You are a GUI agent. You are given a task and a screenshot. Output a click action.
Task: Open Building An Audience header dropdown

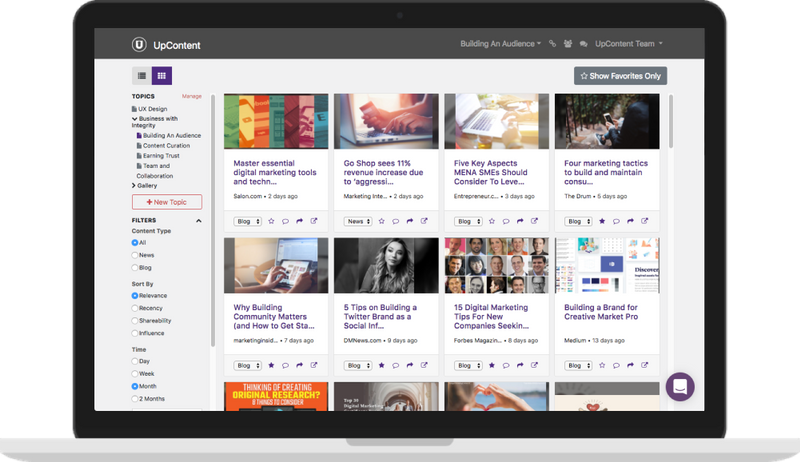[501, 44]
